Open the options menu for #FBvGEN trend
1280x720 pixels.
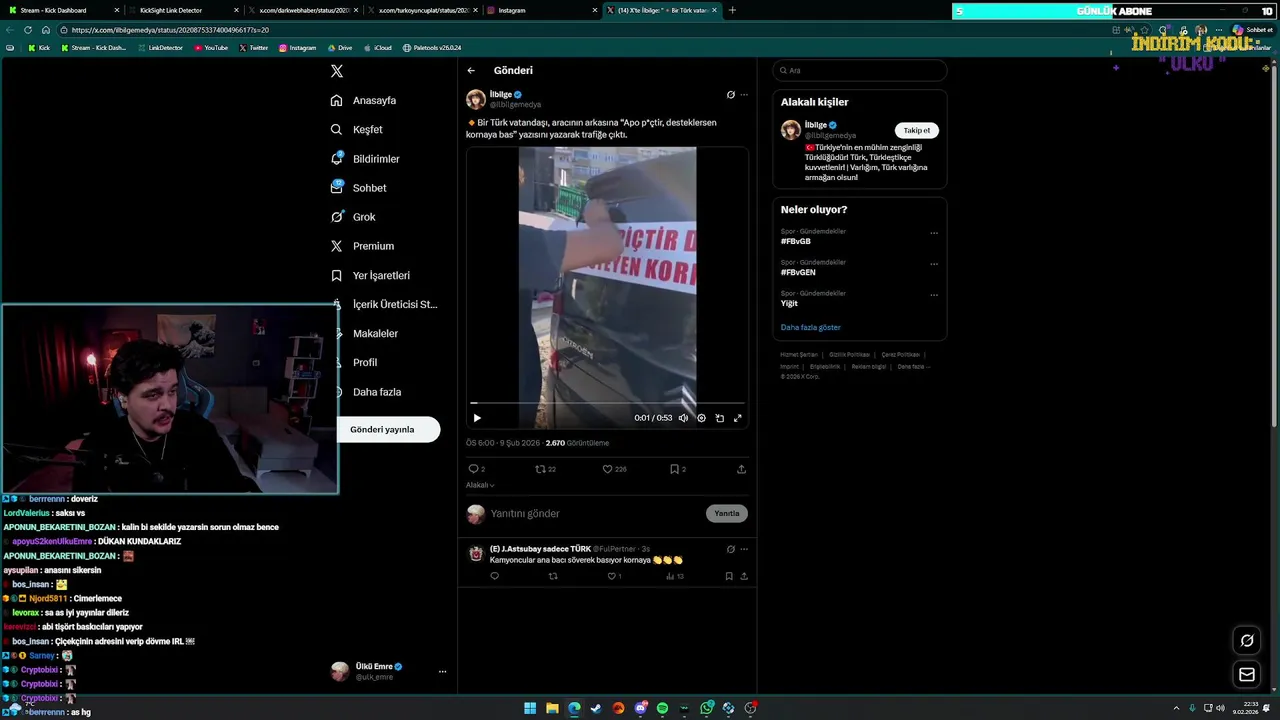tap(934, 264)
